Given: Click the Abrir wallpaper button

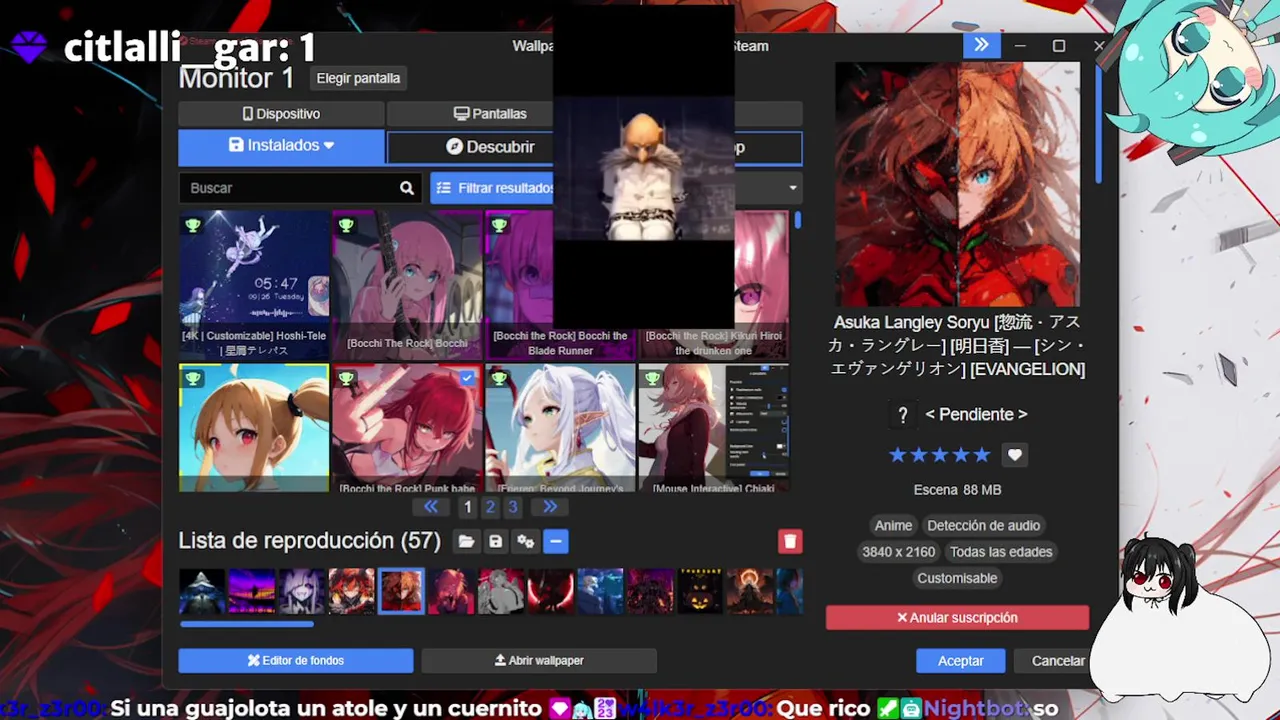Looking at the screenshot, I should tap(539, 661).
